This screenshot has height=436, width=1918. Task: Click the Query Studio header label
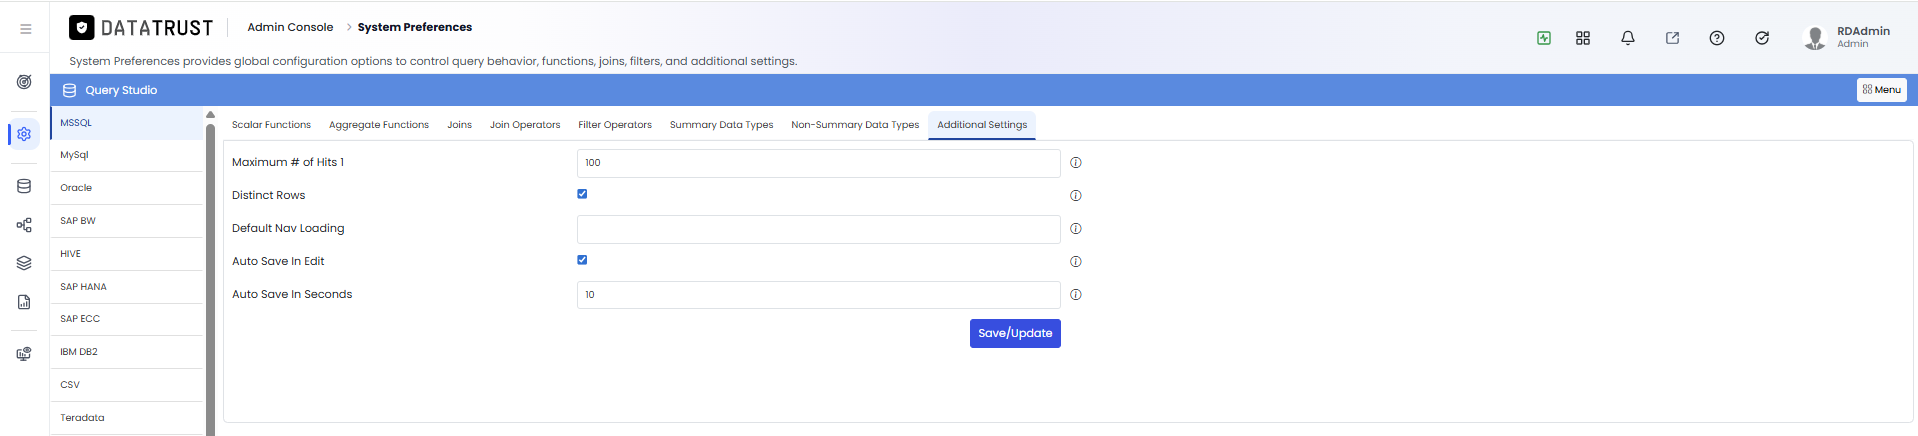[x=121, y=90]
